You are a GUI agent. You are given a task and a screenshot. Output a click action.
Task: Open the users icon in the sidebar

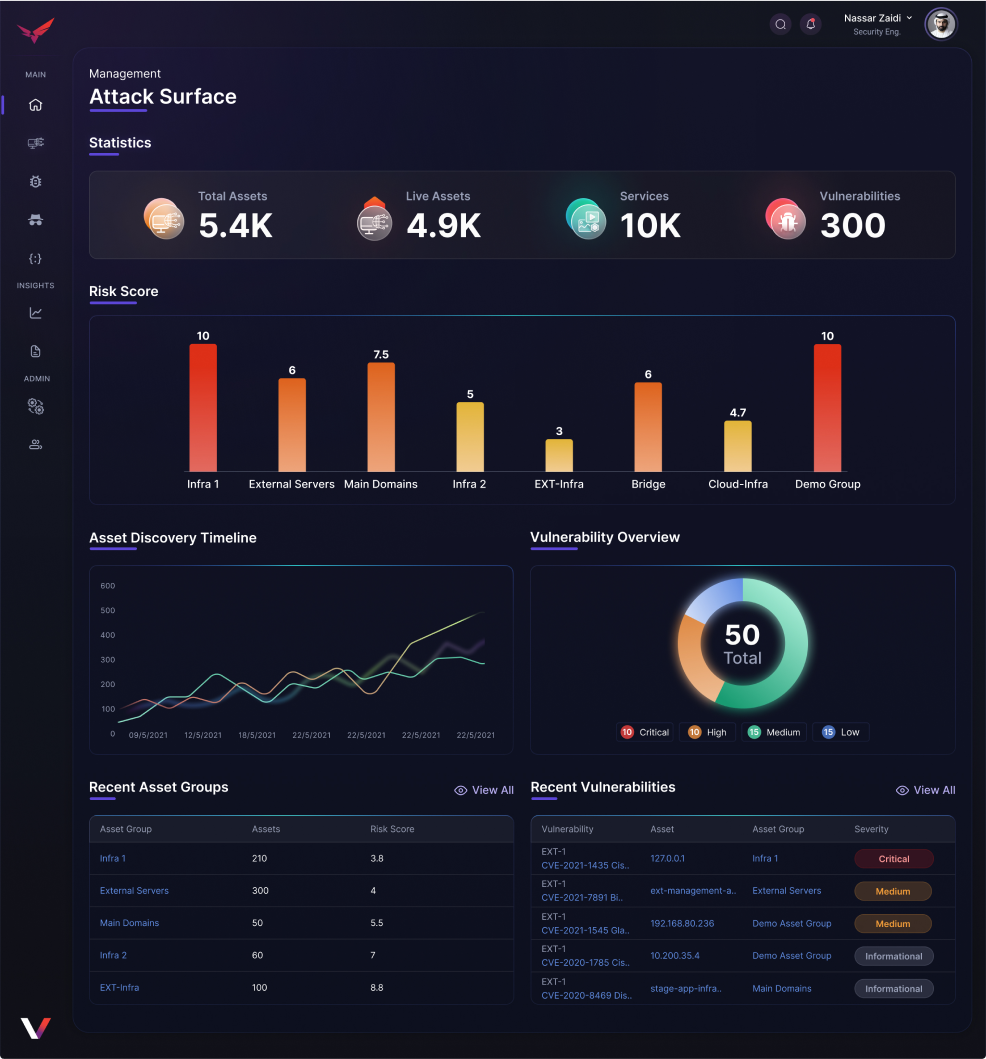[x=36, y=444]
